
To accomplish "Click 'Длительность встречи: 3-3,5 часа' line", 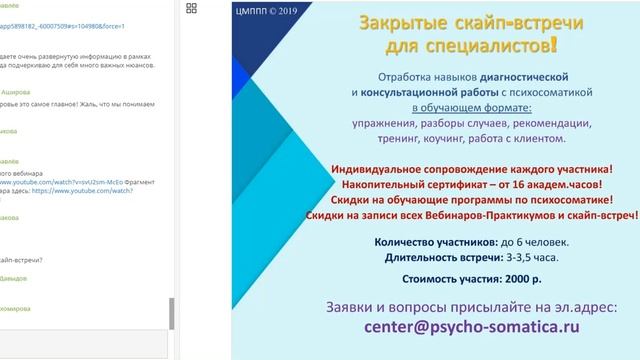I will (472, 258).
